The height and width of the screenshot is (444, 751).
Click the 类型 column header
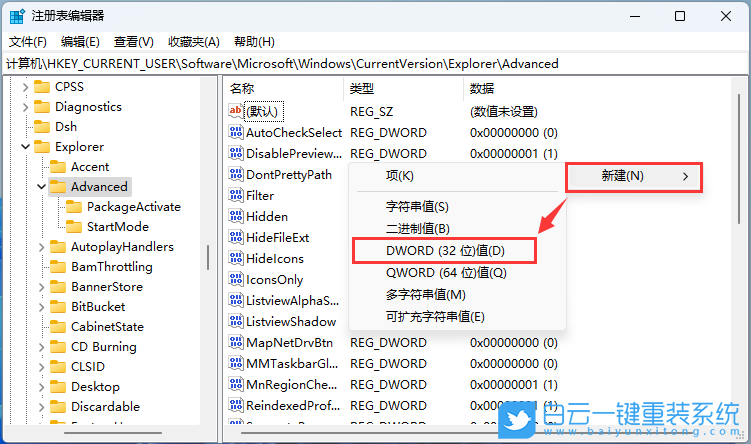(x=404, y=89)
